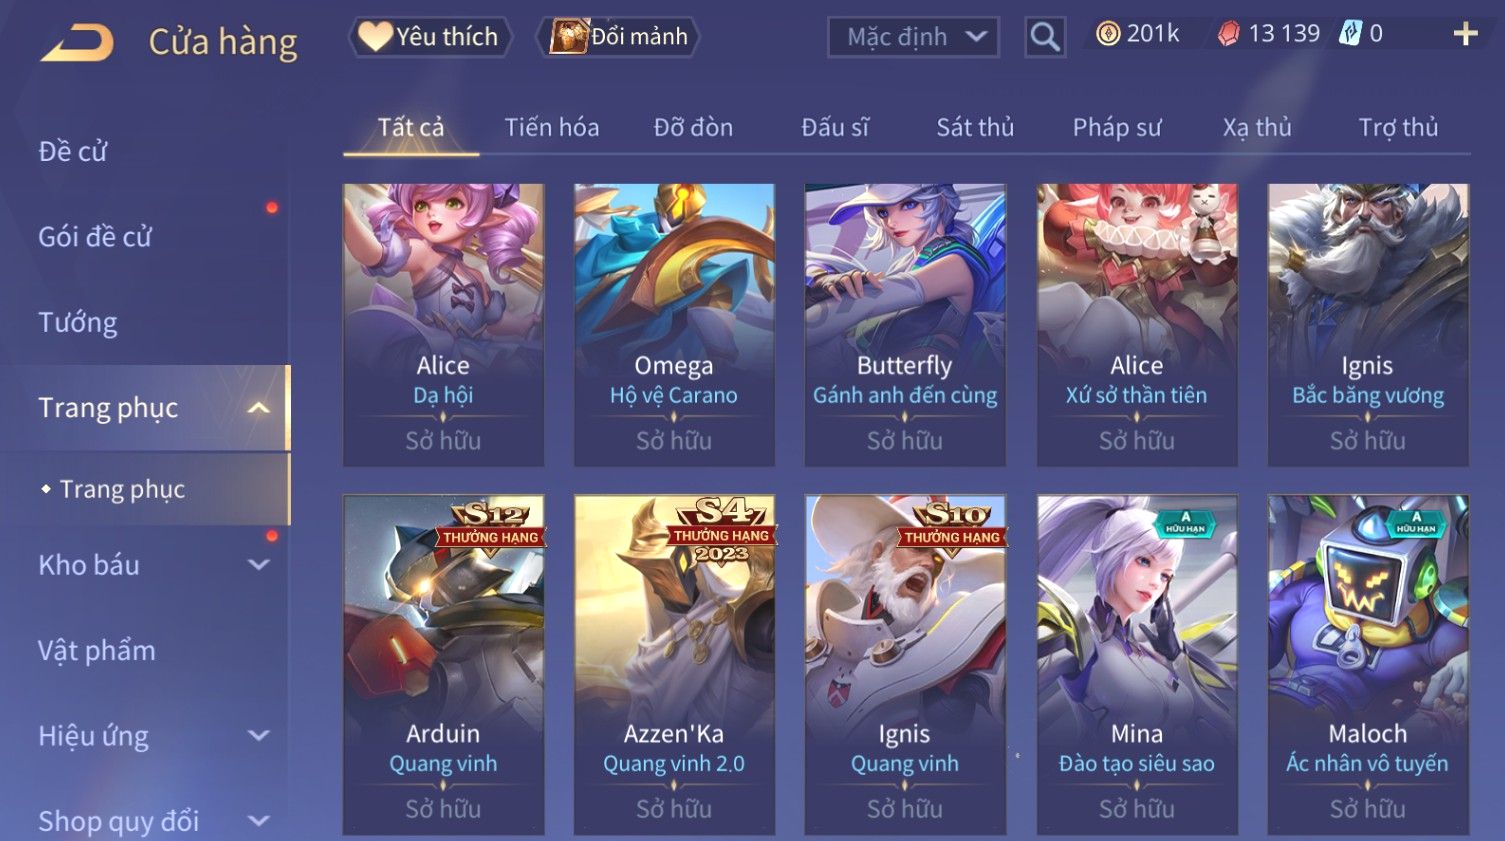Switch to the Sát thủ tab

pos(975,127)
